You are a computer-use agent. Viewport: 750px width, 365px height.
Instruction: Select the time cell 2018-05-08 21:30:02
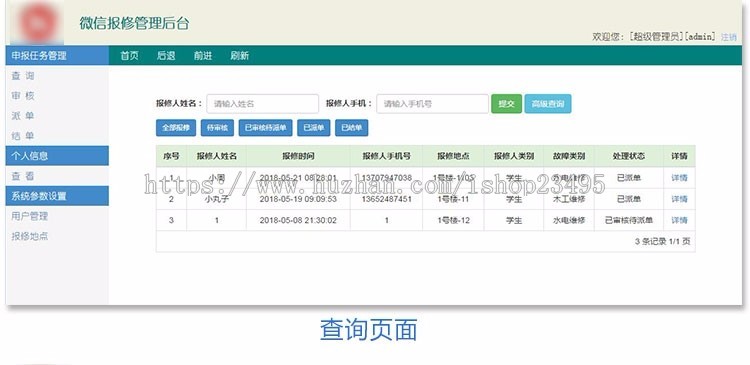pos(298,221)
